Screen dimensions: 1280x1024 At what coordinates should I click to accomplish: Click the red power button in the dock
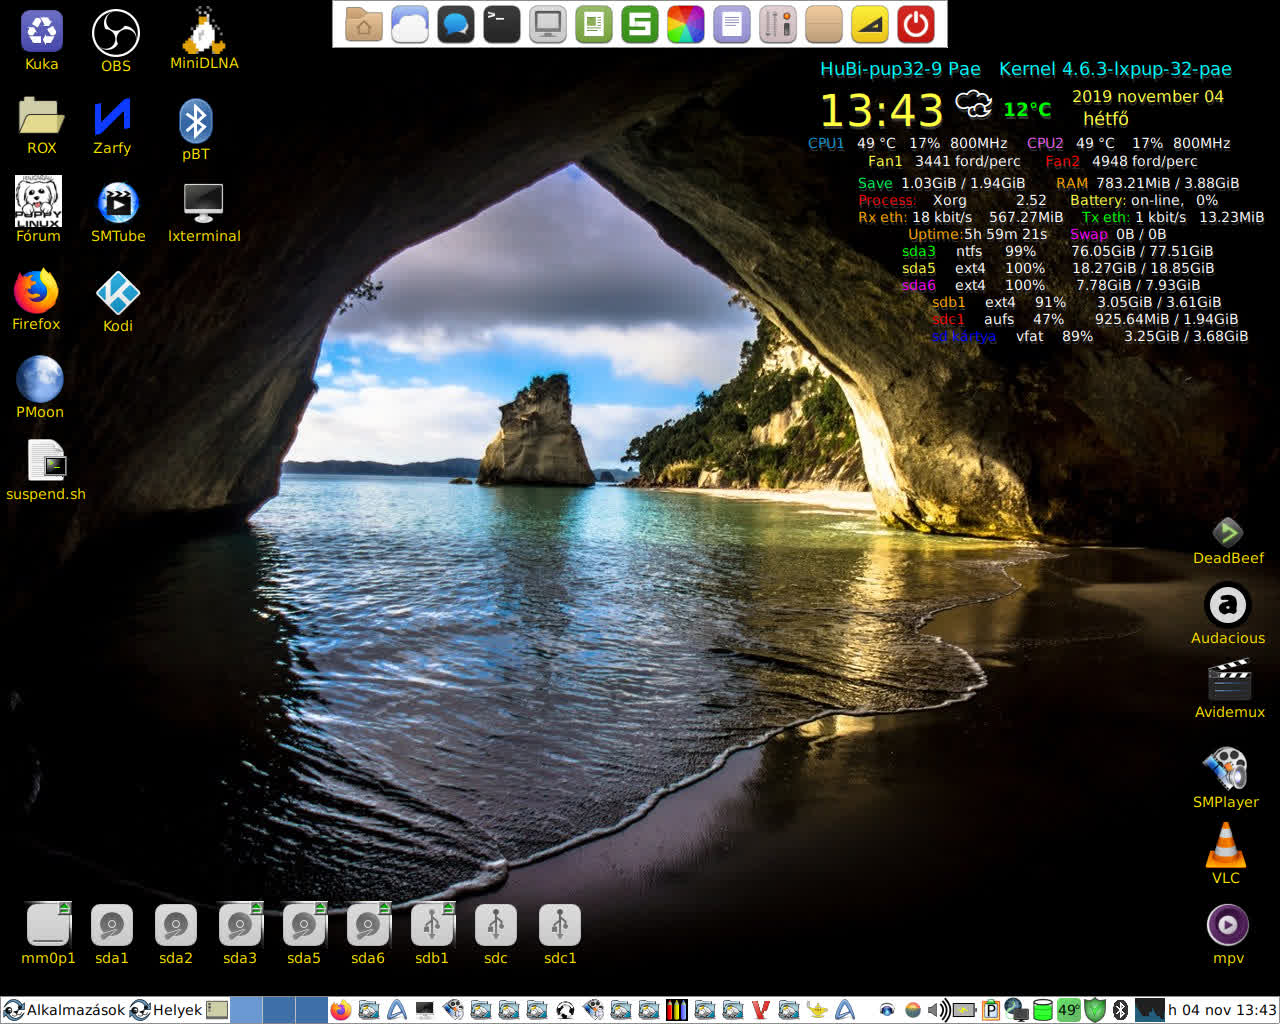[x=916, y=24]
